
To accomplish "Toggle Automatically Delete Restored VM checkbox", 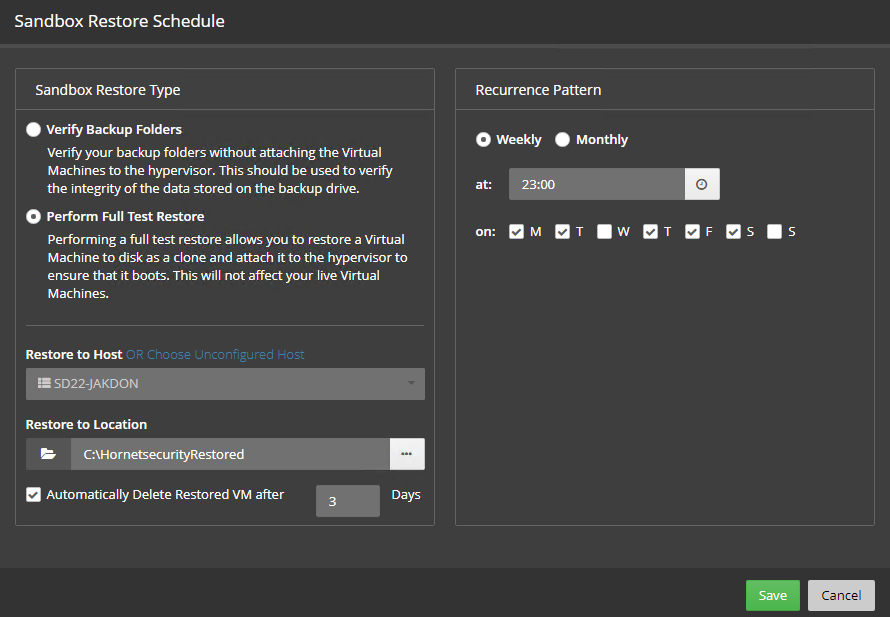I will point(34,494).
